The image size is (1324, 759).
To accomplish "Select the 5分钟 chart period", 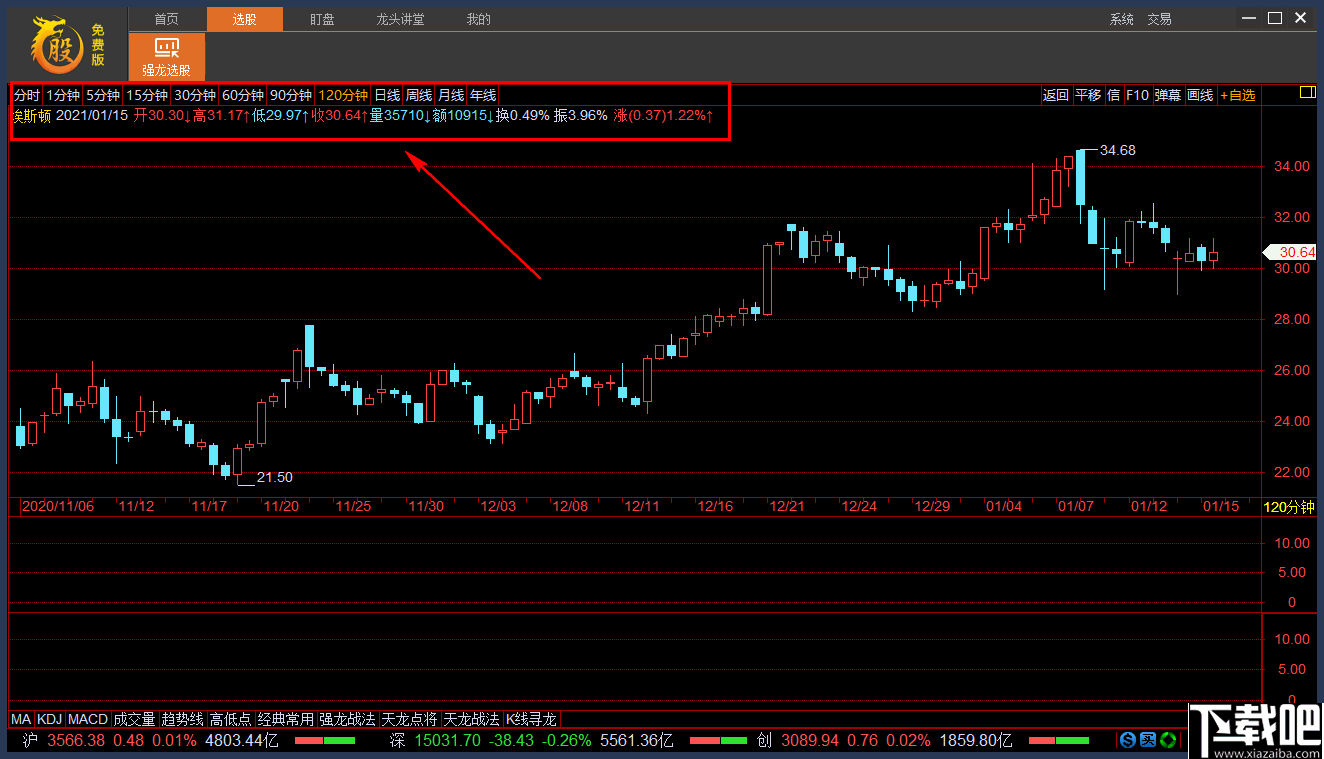I will [102, 95].
